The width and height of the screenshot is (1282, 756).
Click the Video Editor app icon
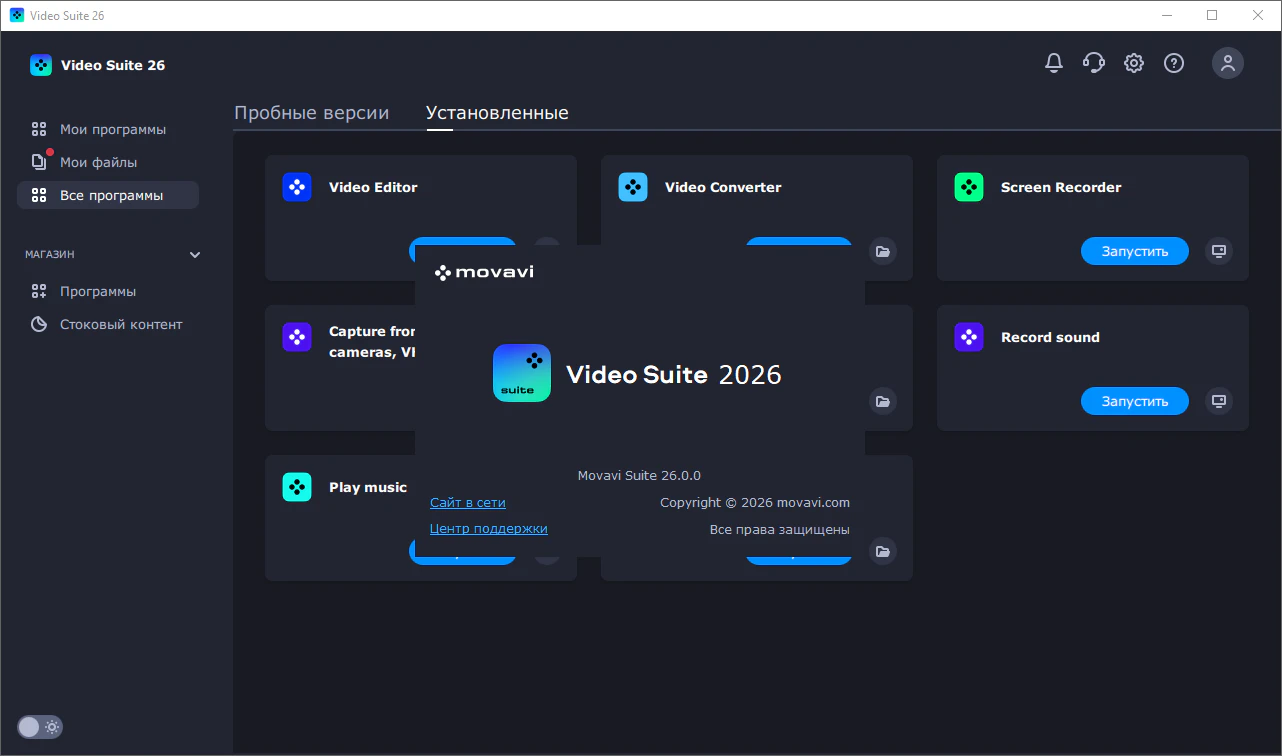click(297, 187)
